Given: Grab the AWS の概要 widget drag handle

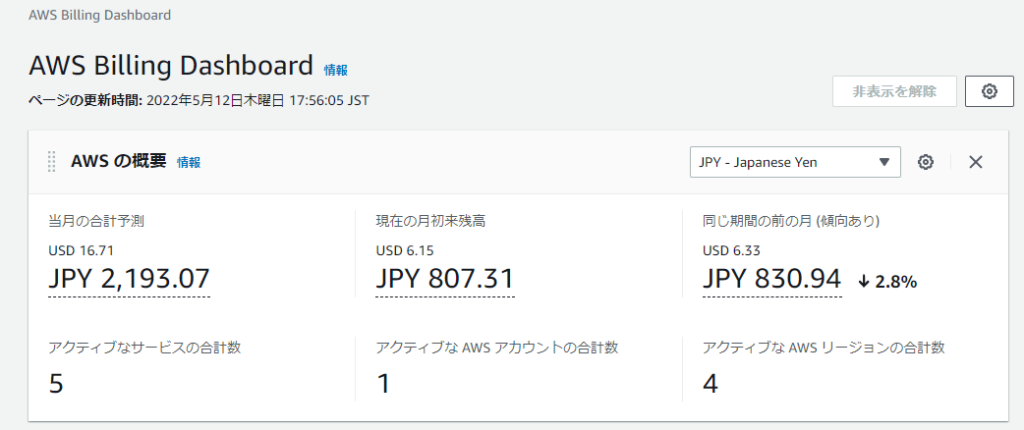Looking at the screenshot, I should pyautogui.click(x=52, y=162).
